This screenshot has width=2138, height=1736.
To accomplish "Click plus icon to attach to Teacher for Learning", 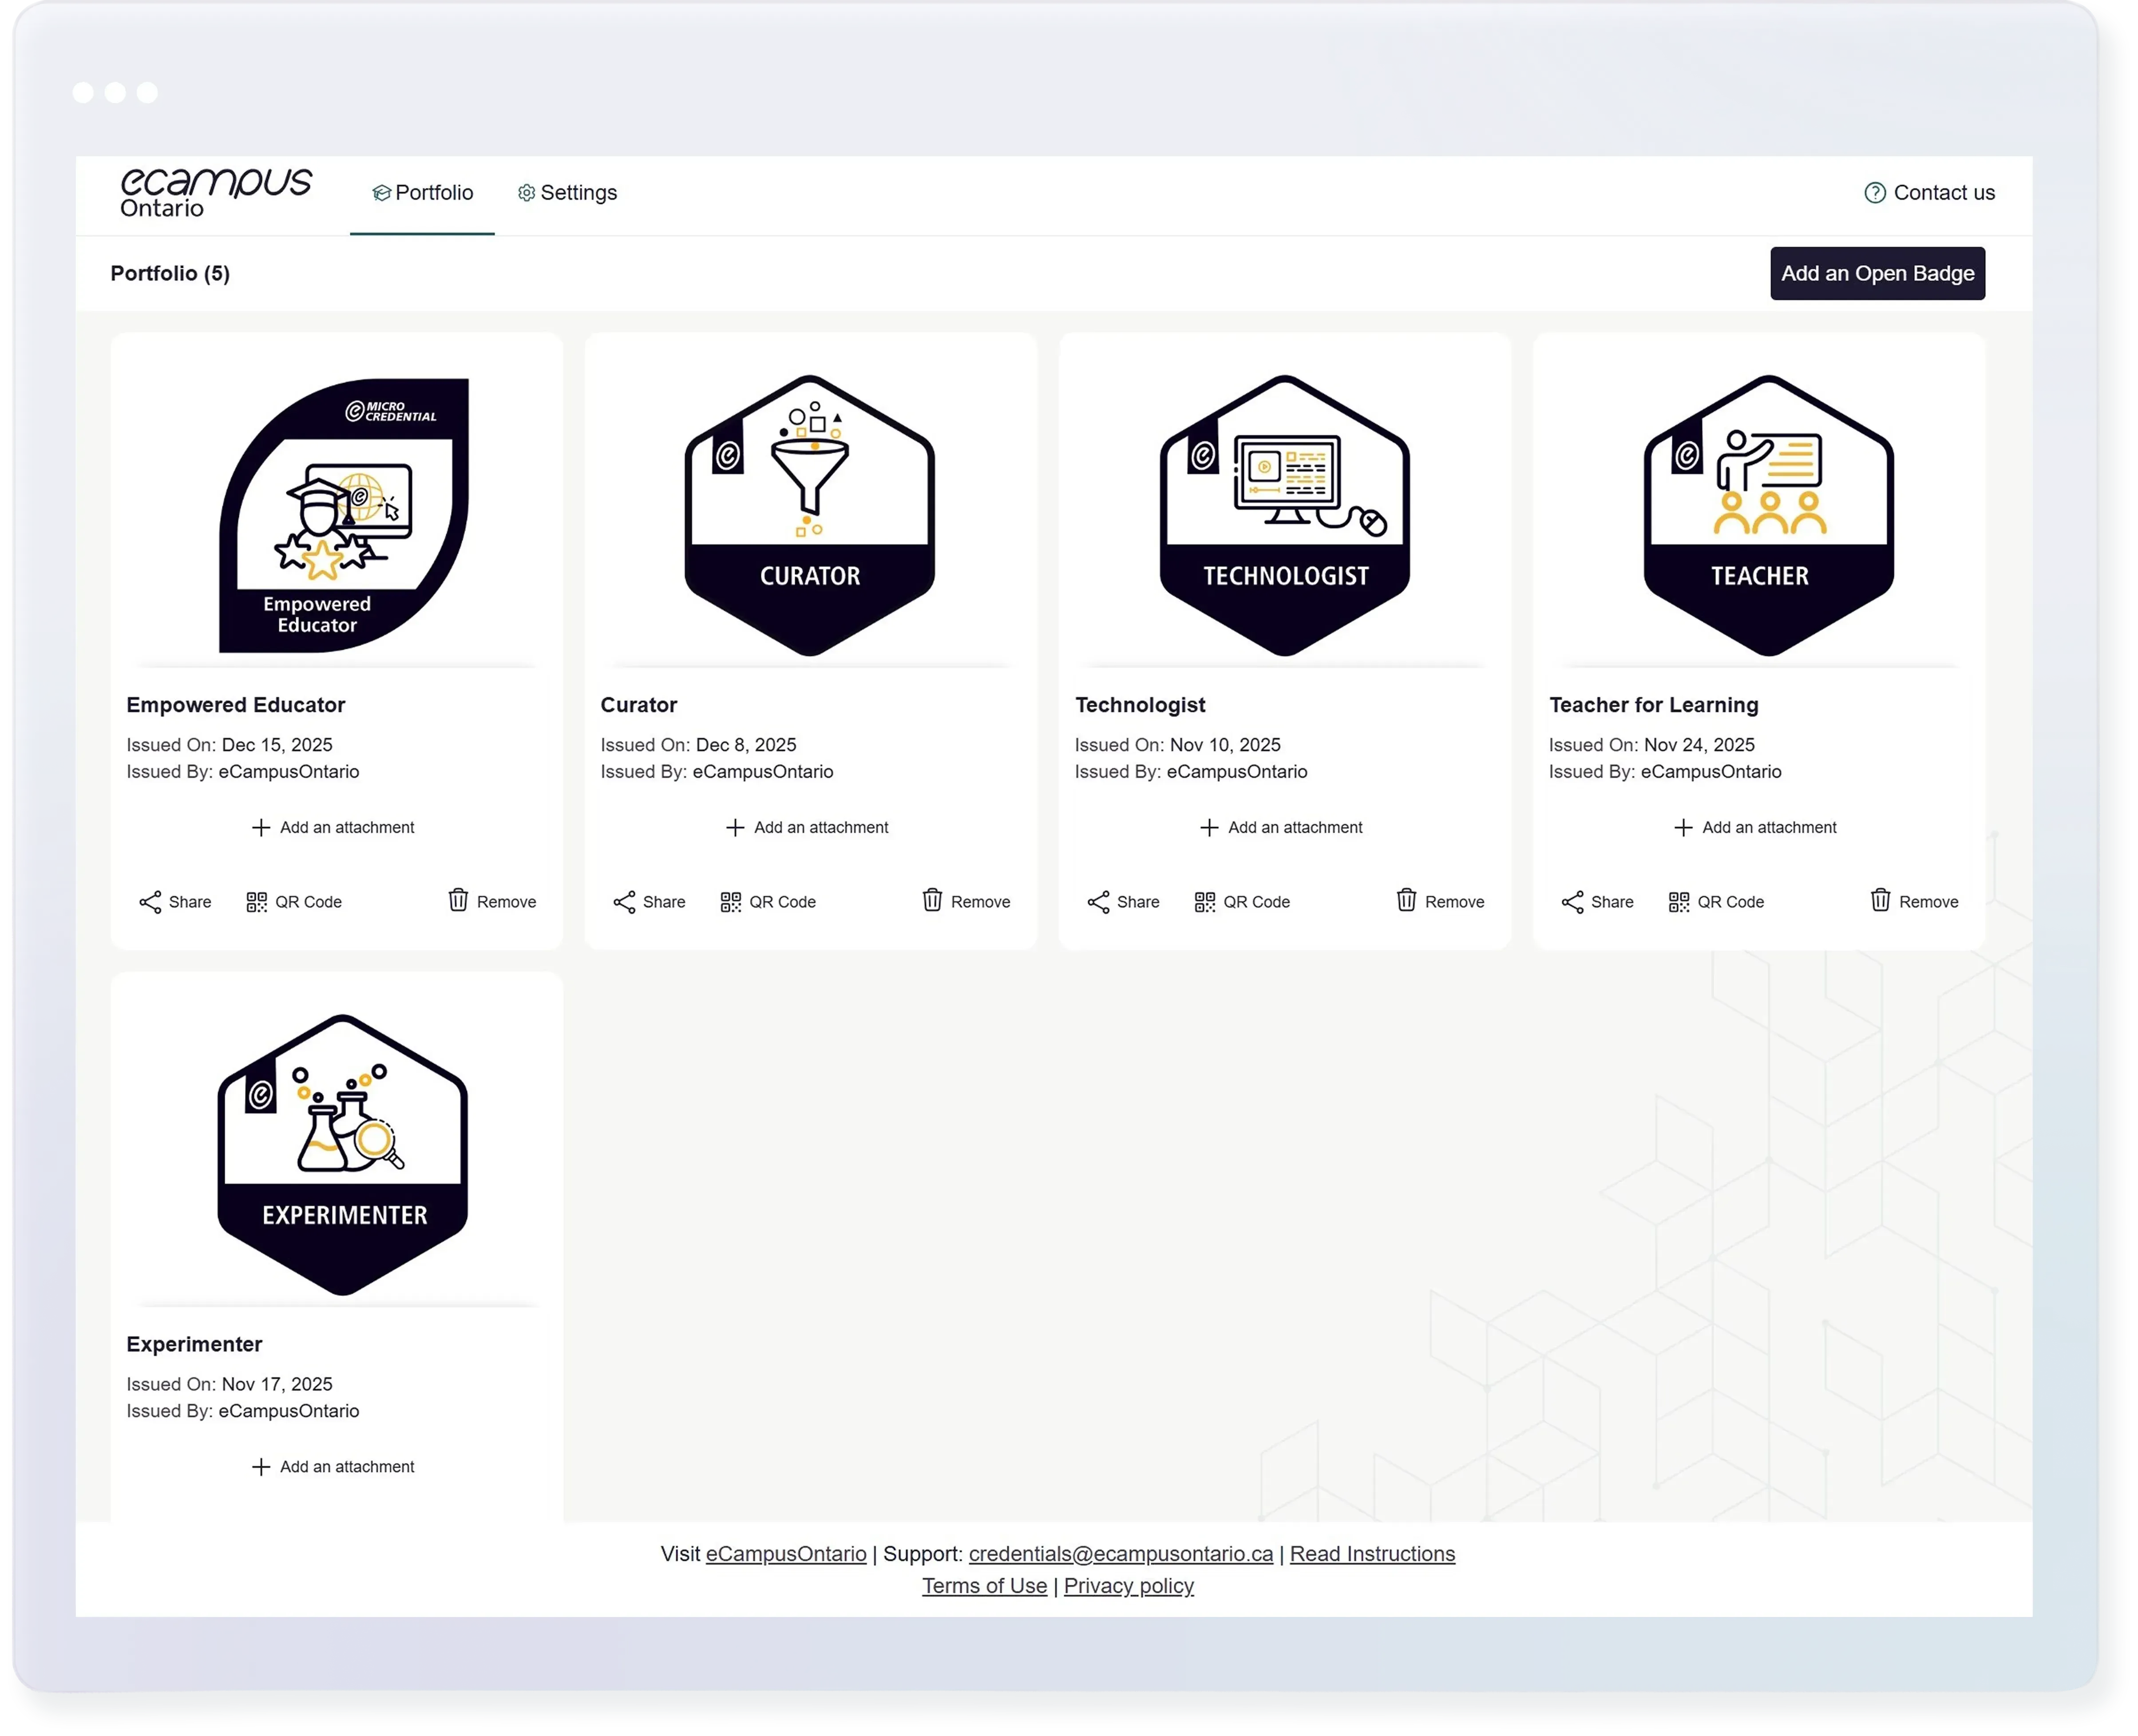I will click(1683, 828).
